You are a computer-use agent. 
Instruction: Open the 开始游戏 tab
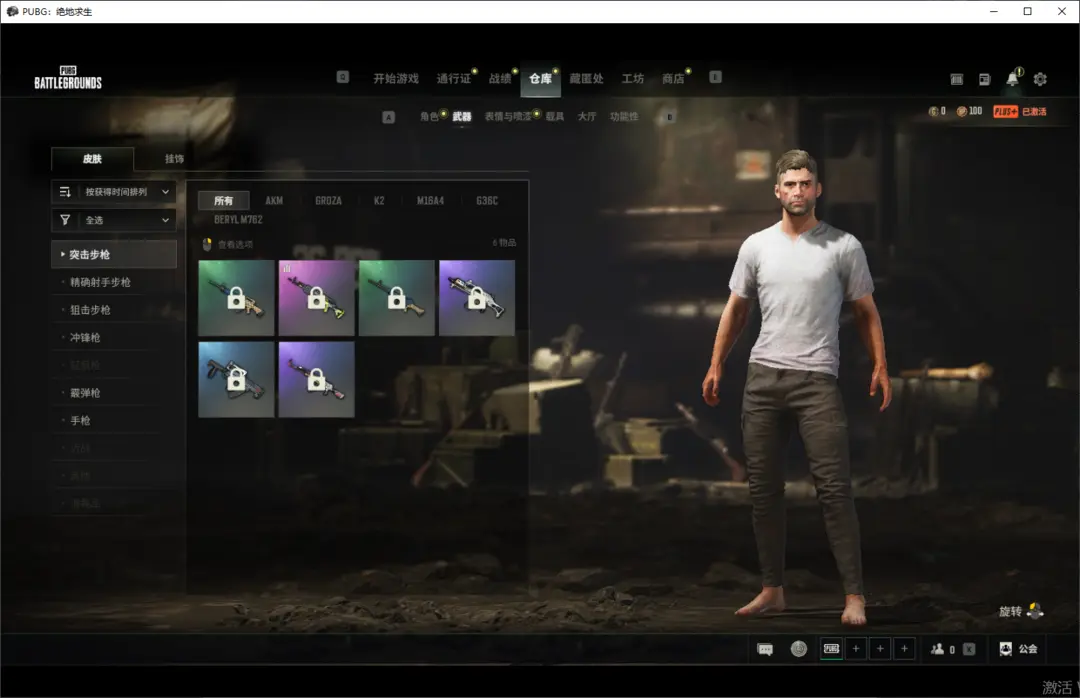[396, 79]
